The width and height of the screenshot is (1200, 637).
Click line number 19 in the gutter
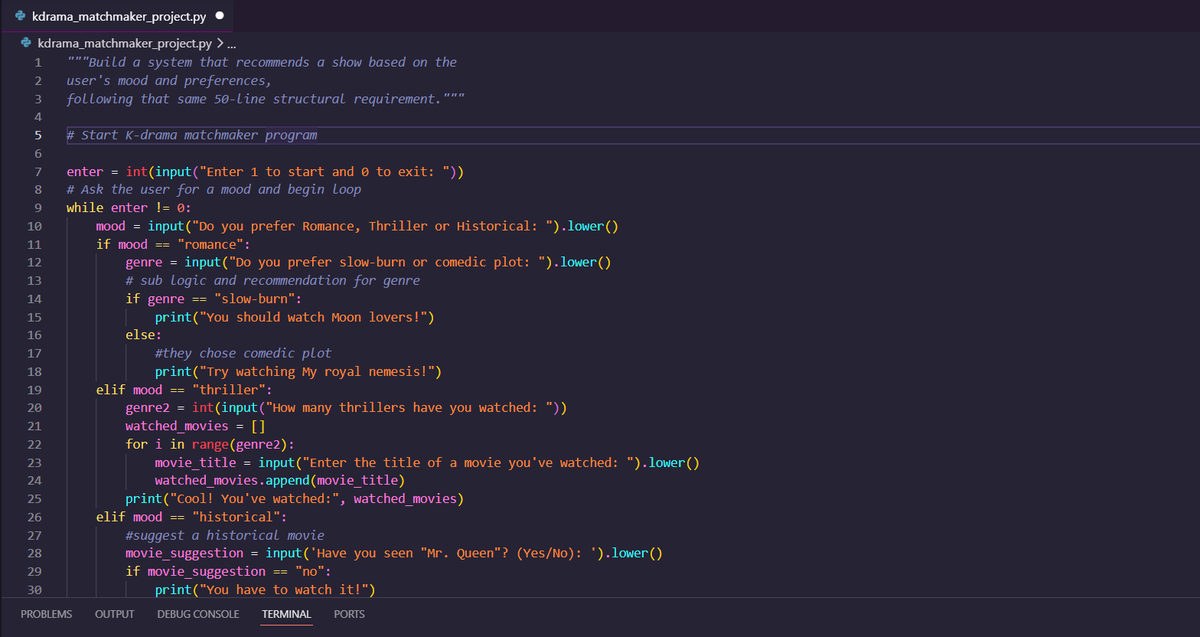34,390
